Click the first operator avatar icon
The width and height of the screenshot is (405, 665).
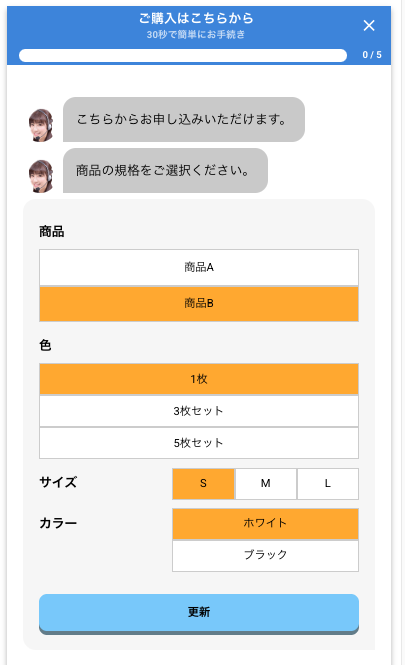pyautogui.click(x=41, y=125)
